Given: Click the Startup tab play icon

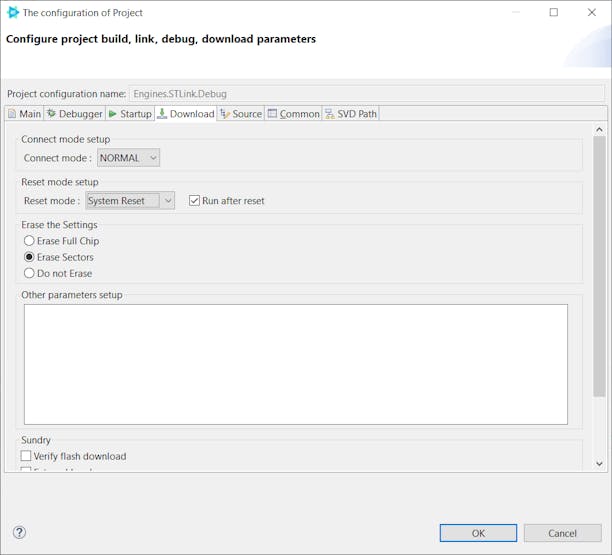Looking at the screenshot, I should coord(113,114).
